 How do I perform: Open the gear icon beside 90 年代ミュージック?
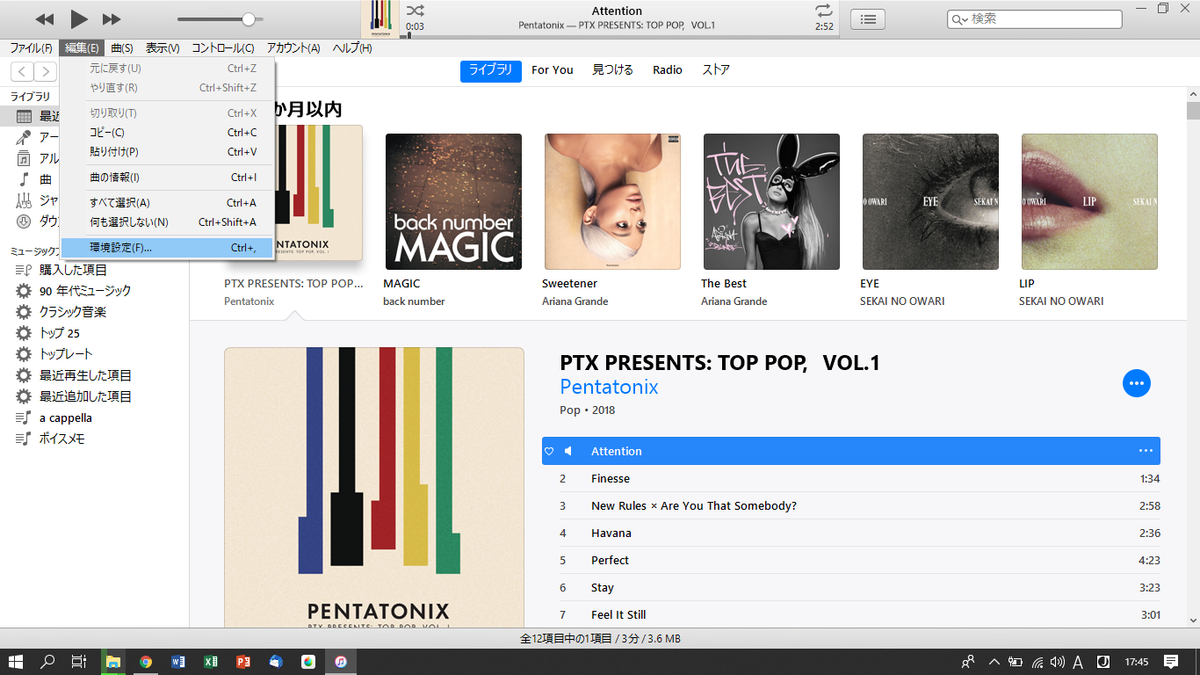[x=24, y=291]
